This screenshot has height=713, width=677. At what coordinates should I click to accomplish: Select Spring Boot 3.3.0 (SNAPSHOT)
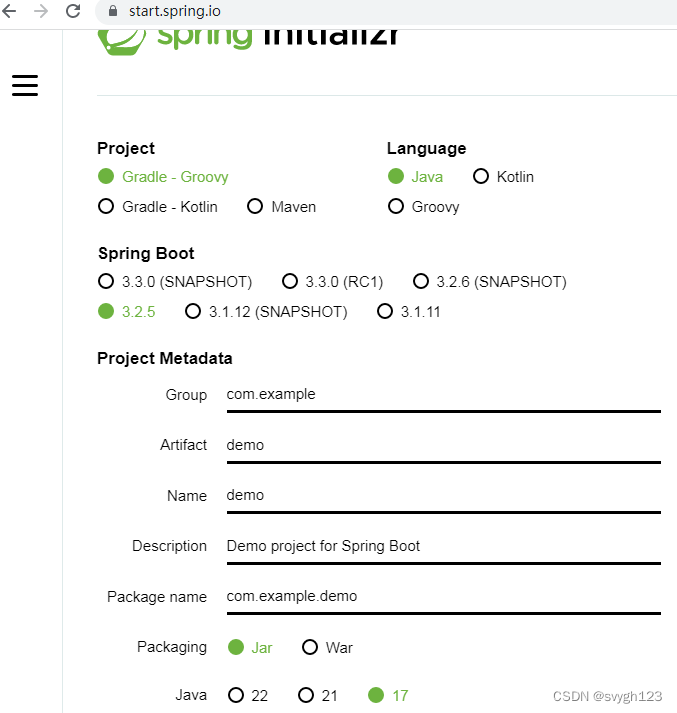click(x=175, y=281)
